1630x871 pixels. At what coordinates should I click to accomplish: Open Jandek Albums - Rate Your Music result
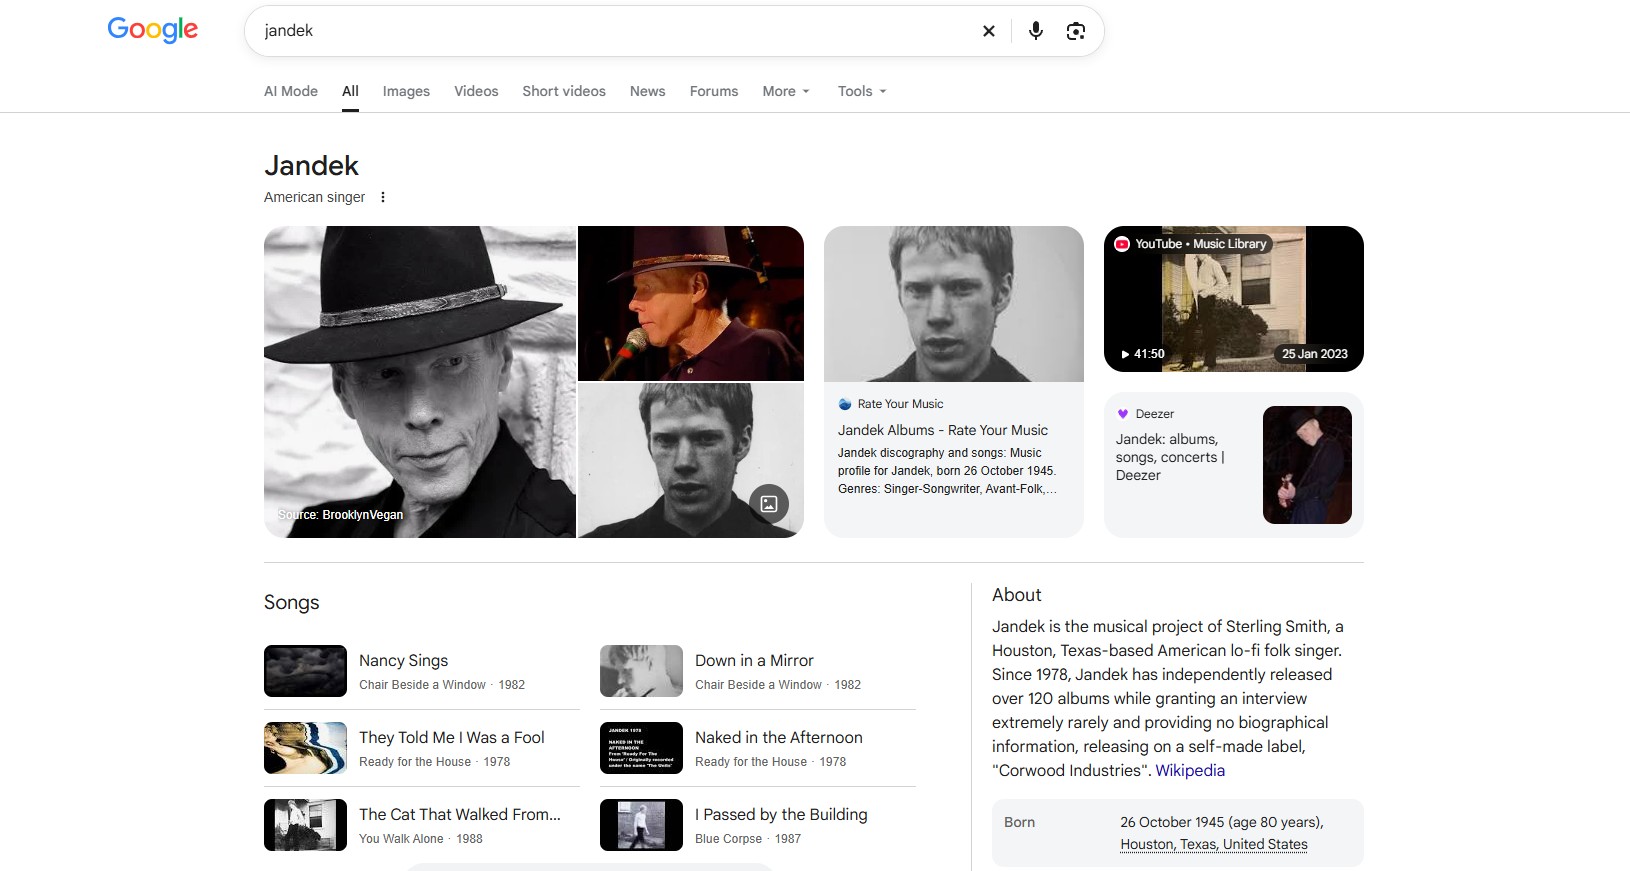[943, 430]
